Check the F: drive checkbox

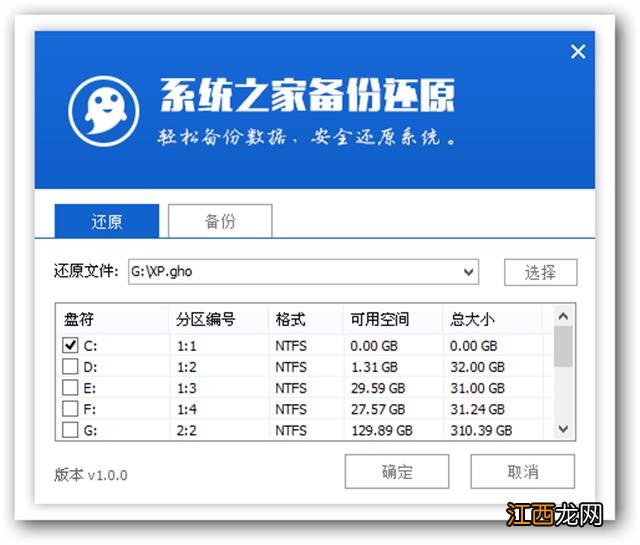pos(70,409)
